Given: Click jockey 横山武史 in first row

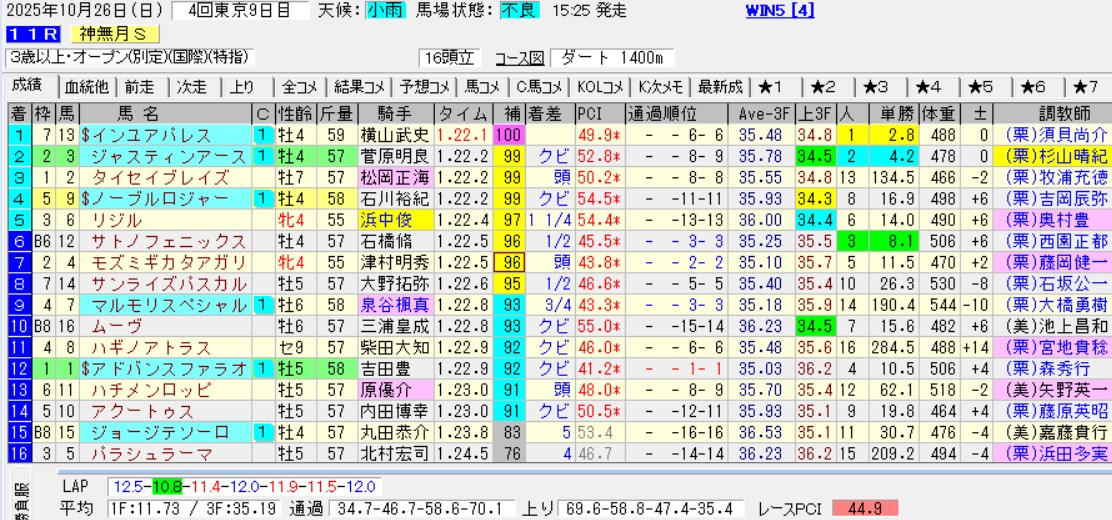Looking at the screenshot, I should (x=396, y=135).
